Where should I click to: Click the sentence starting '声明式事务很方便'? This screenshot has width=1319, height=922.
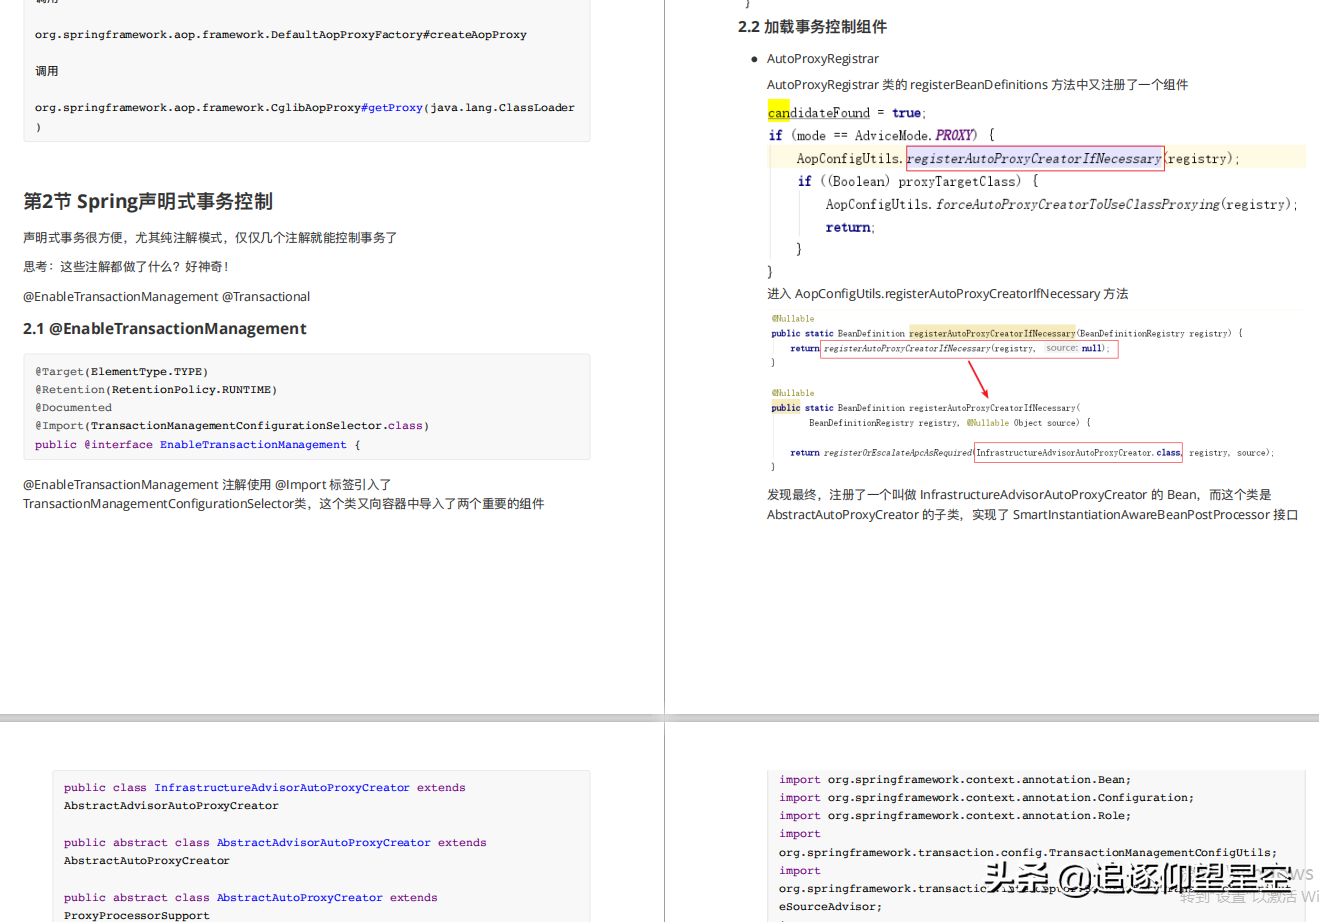pyautogui.click(x=210, y=238)
